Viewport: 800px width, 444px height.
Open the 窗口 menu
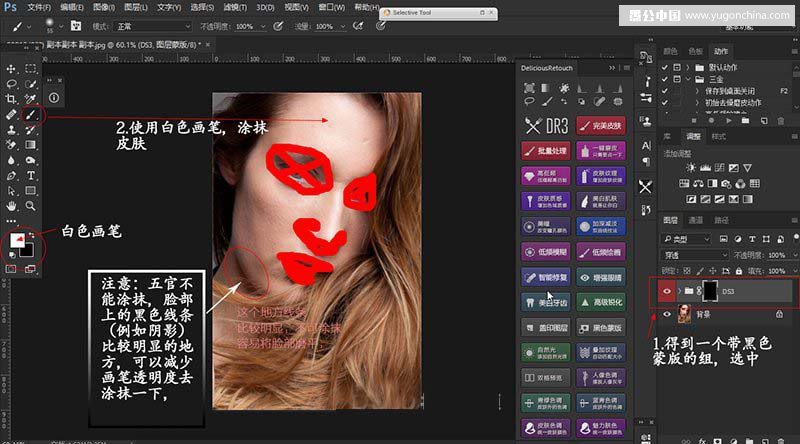point(332,7)
